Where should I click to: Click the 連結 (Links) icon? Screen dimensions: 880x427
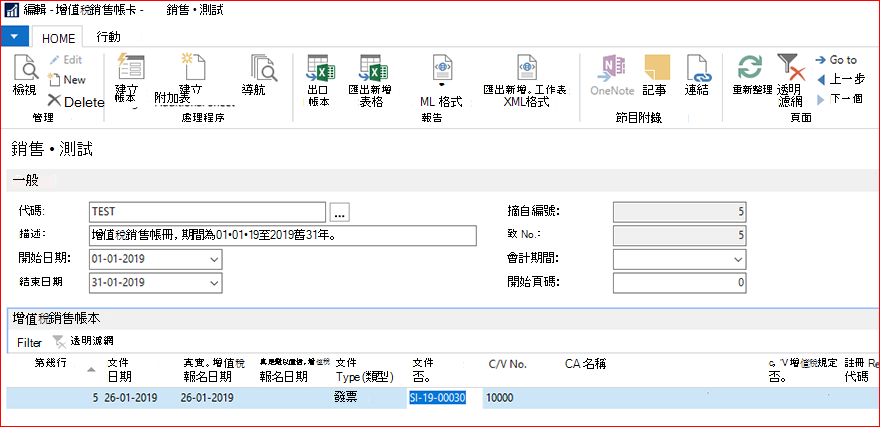coord(699,68)
